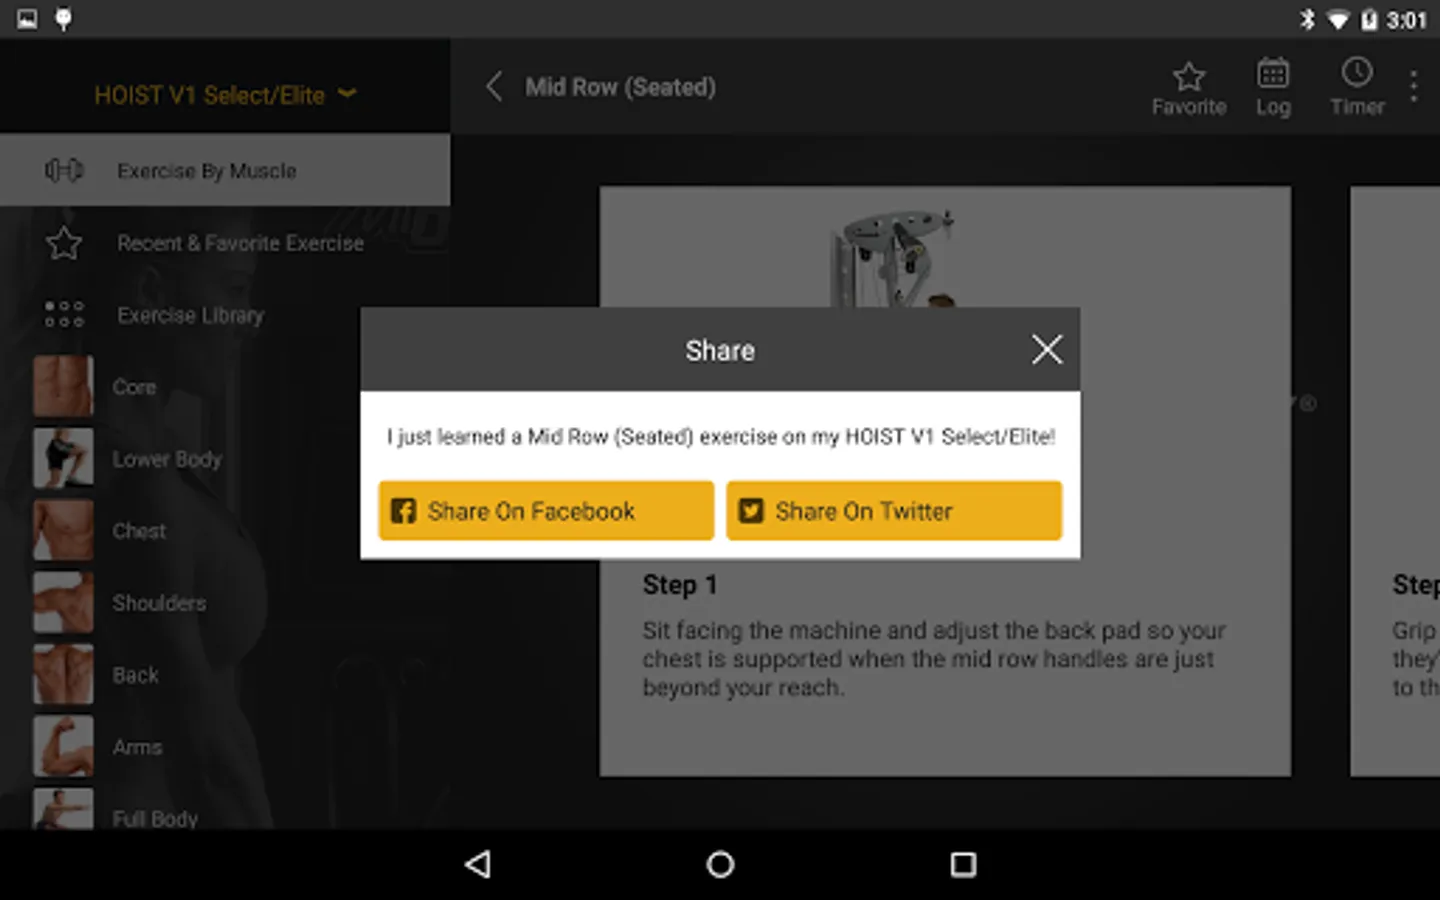This screenshot has width=1440, height=900.
Task: Open Recent & Favorite Exercise
Action: 225,243
